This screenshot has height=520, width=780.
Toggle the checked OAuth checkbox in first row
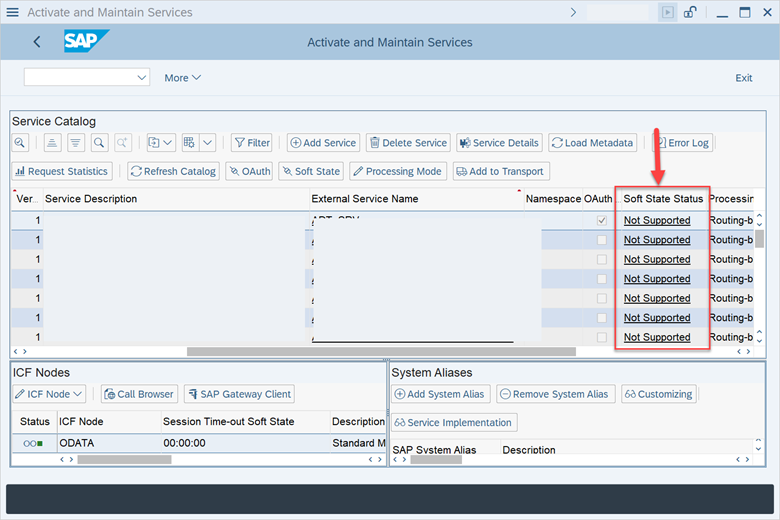[x=602, y=220]
